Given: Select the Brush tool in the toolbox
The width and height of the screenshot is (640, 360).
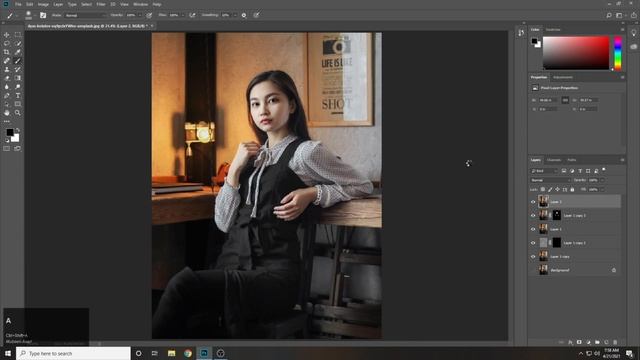Looking at the screenshot, I should (x=18, y=61).
